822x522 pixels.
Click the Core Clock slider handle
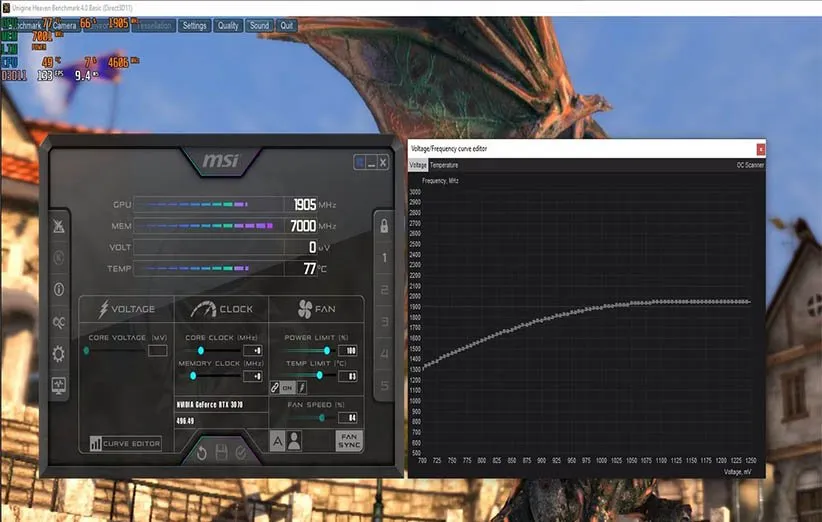201,351
